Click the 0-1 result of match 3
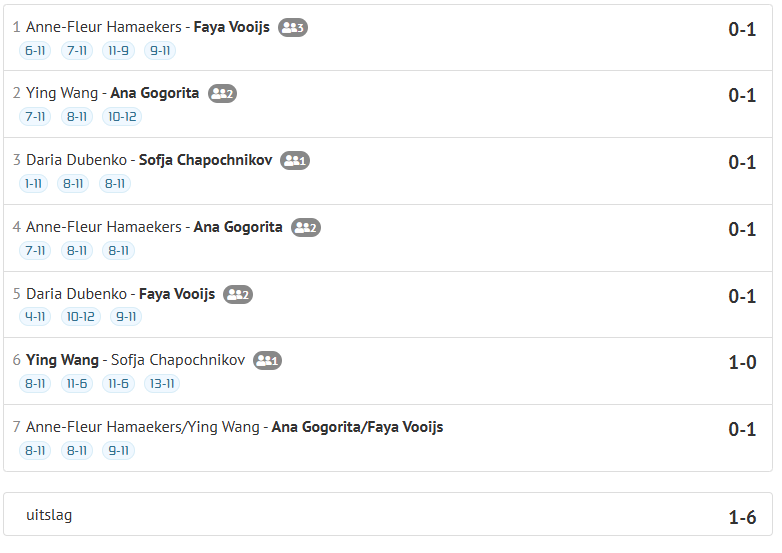Image resolution: width=782 pixels, height=553 pixels. coord(742,162)
